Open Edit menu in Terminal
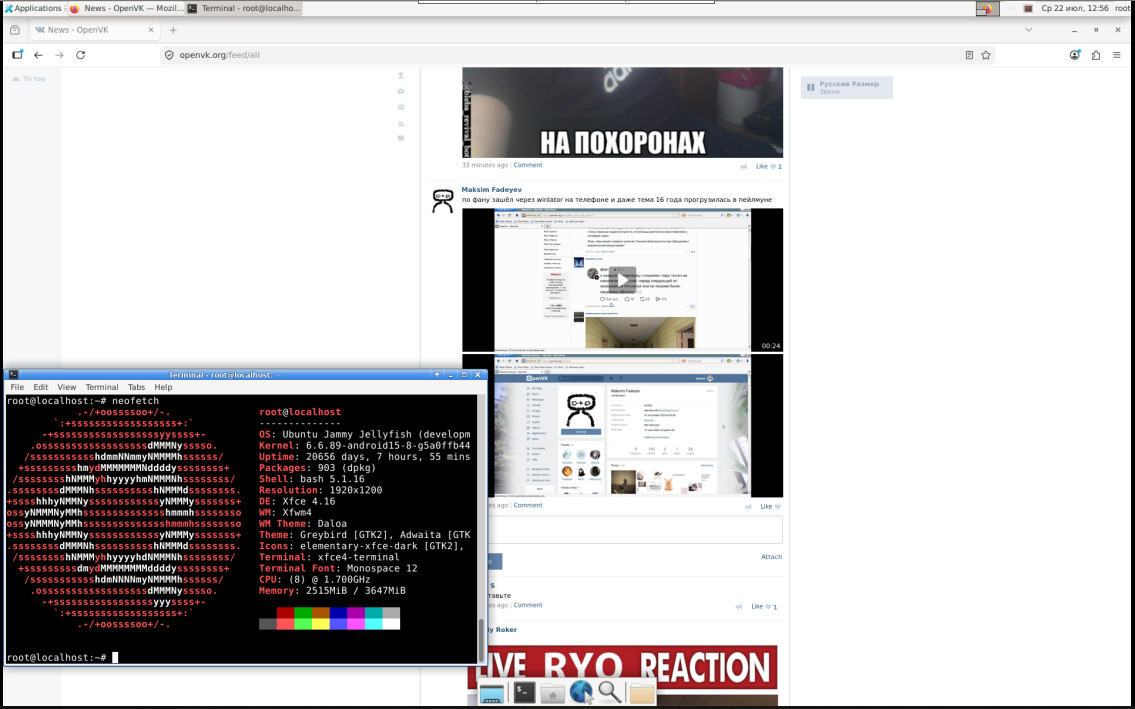 click(x=41, y=387)
